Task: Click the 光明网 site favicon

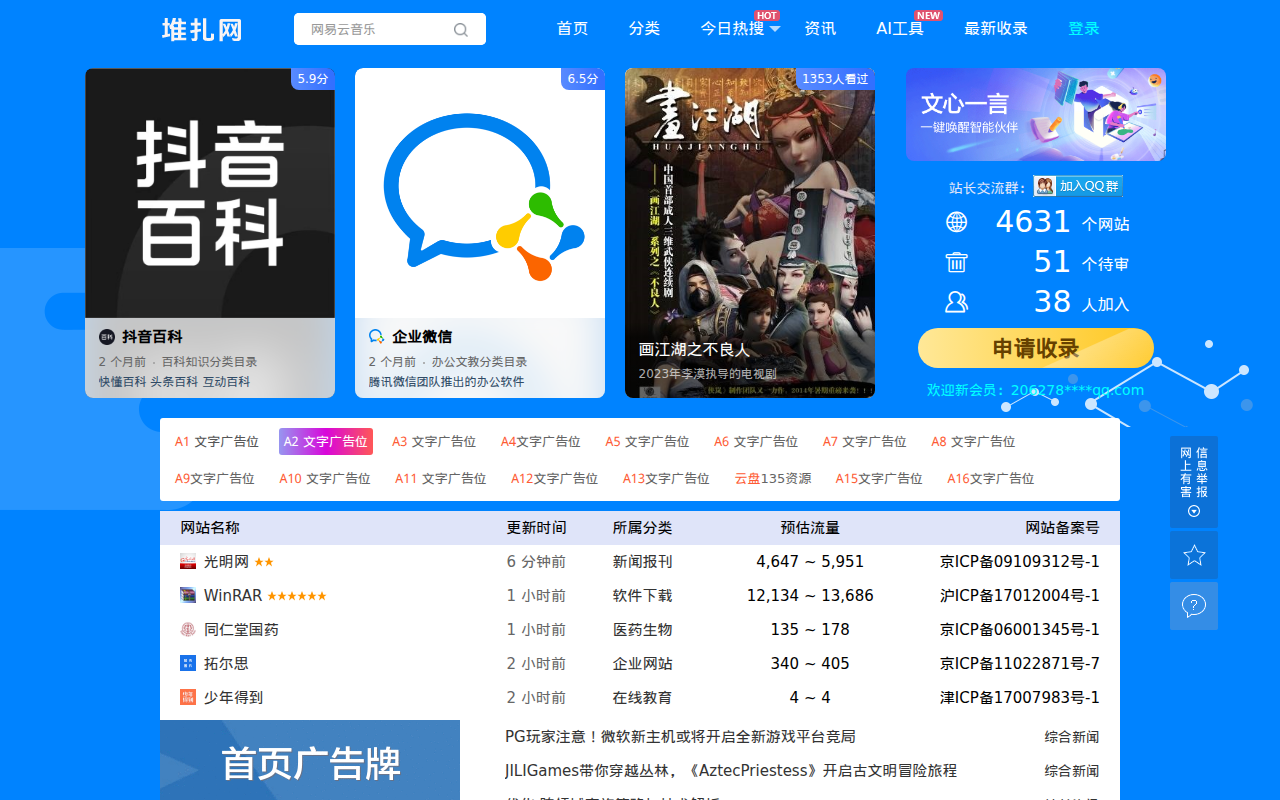Action: 188,562
